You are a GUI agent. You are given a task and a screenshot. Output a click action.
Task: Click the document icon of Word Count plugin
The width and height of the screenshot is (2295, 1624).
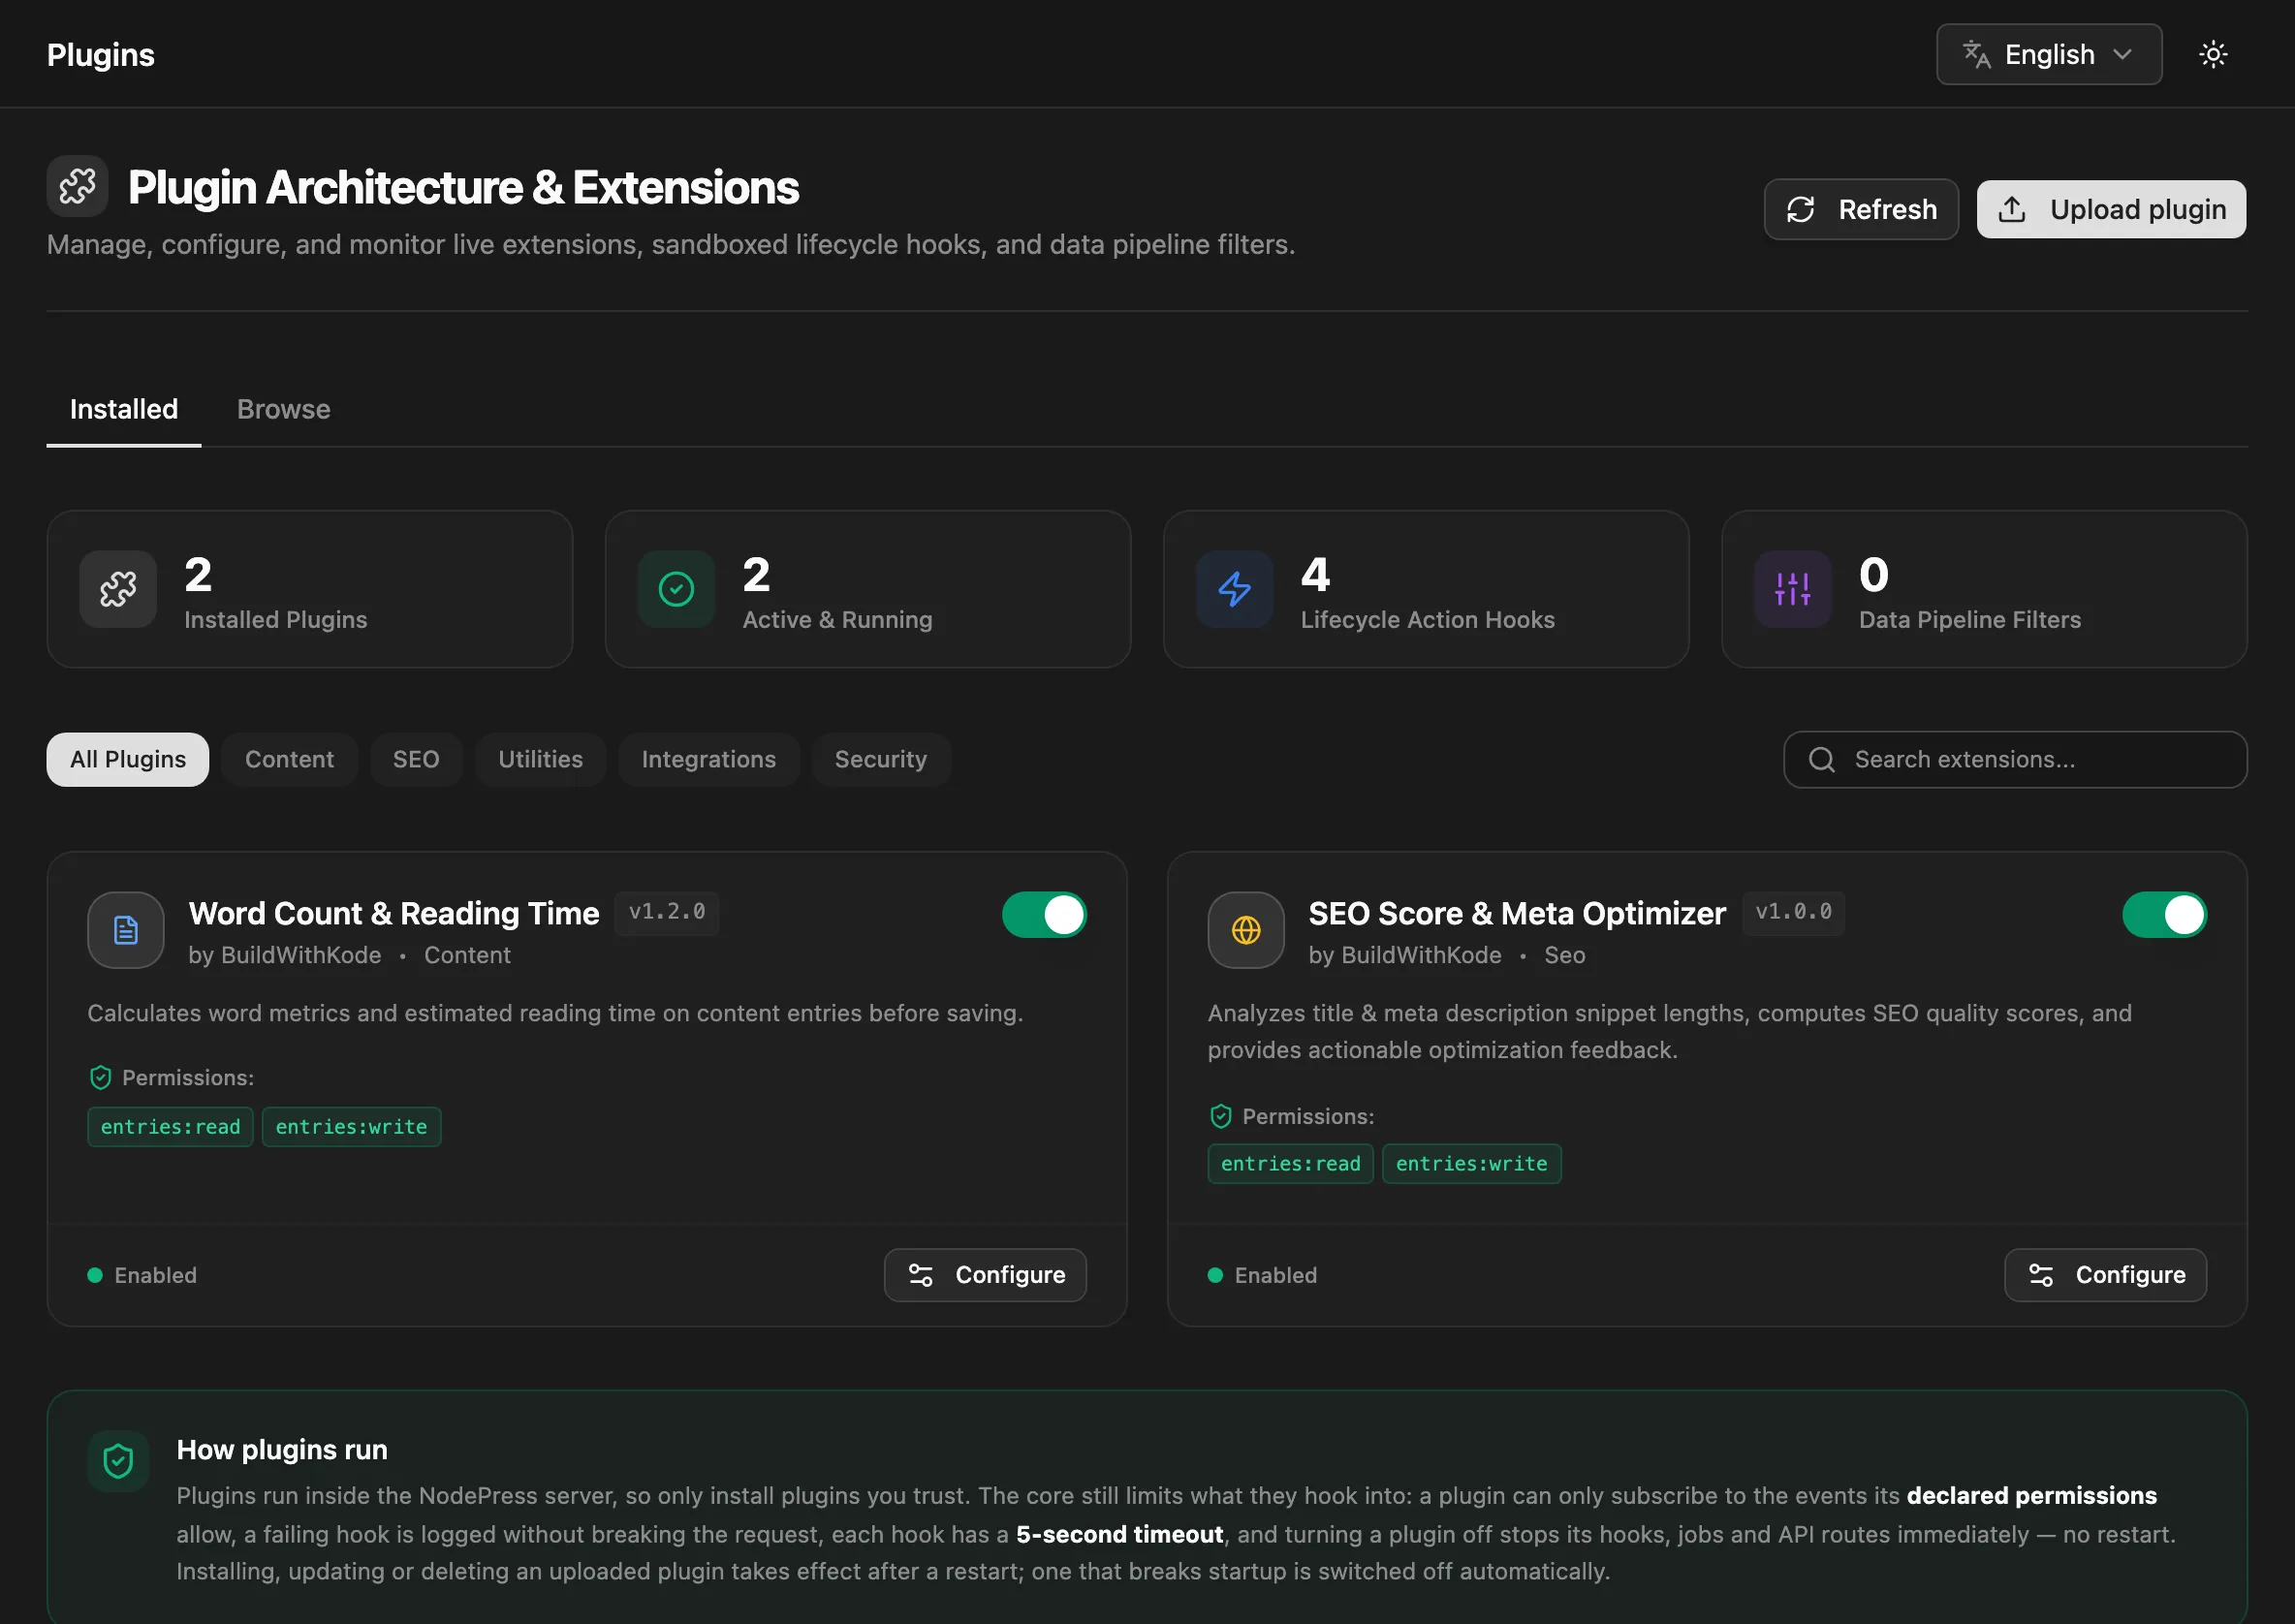point(126,930)
